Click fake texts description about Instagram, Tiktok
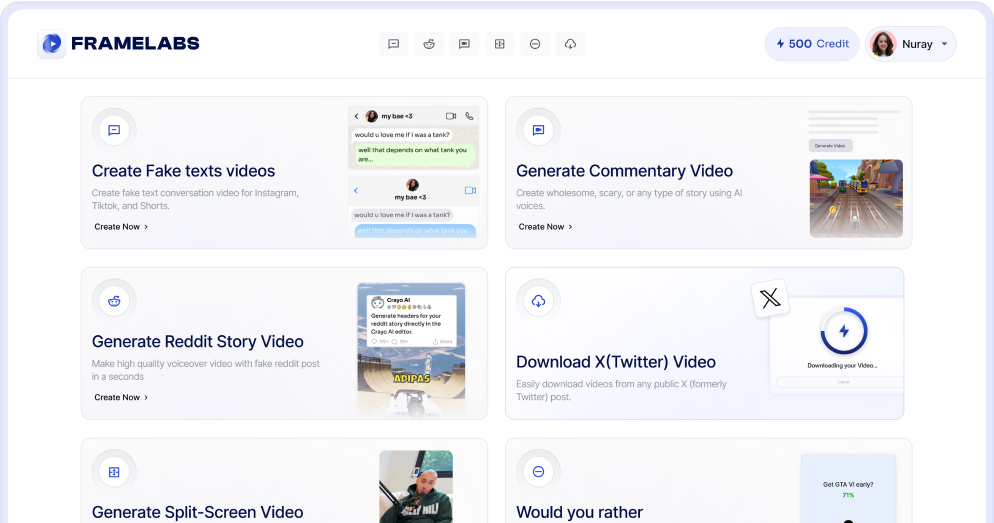The image size is (994, 523). (x=195, y=199)
